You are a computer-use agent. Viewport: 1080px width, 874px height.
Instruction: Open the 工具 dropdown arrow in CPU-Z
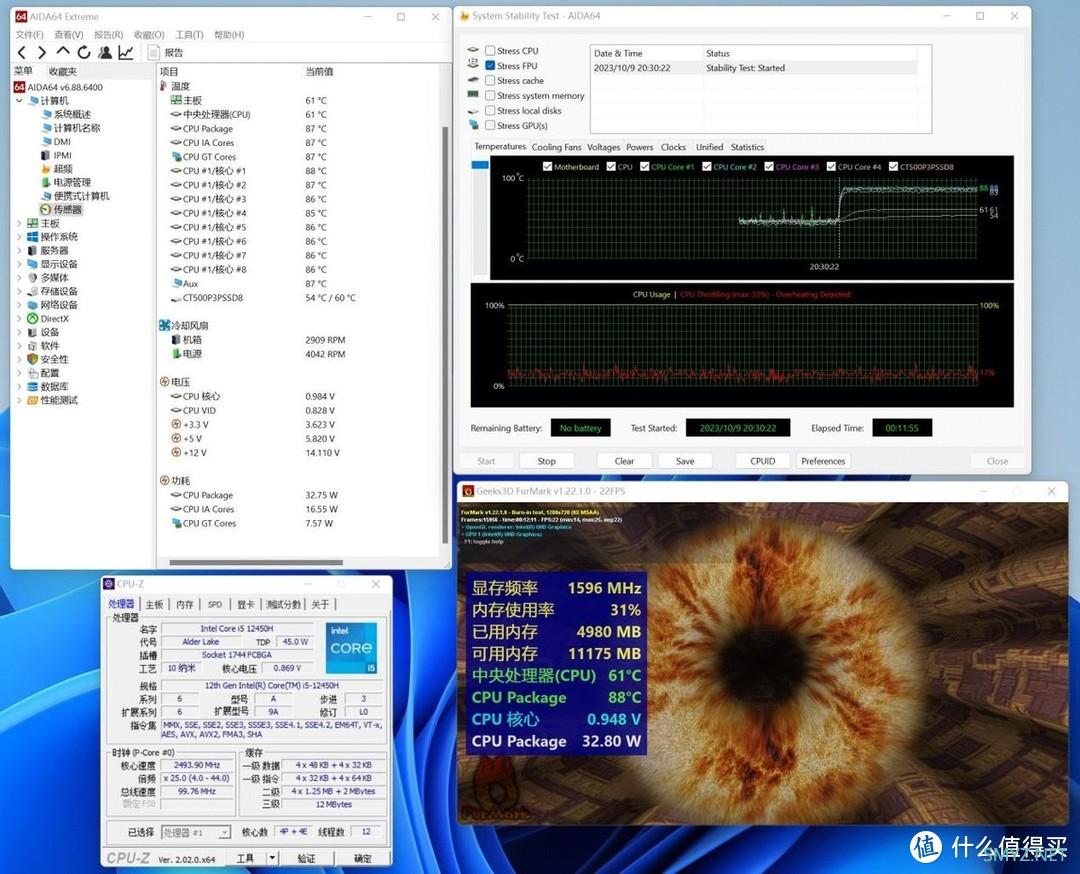(272, 858)
